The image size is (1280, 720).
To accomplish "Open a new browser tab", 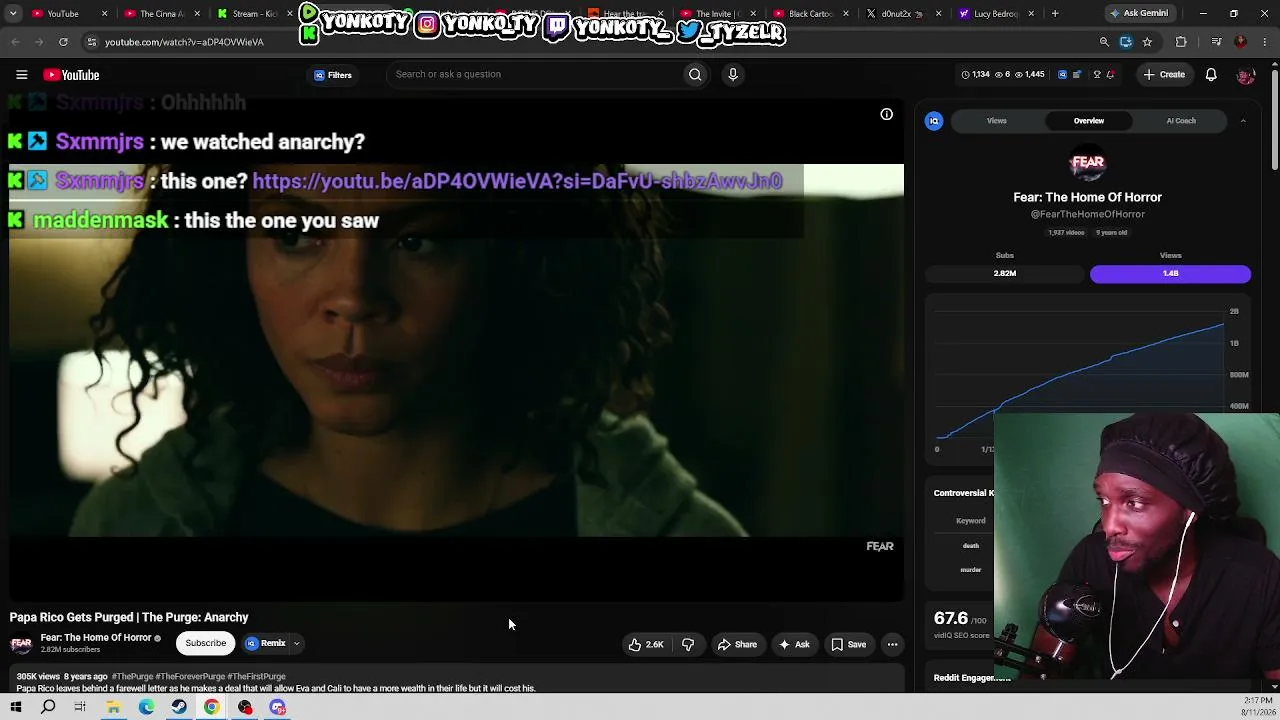I will [1055, 14].
